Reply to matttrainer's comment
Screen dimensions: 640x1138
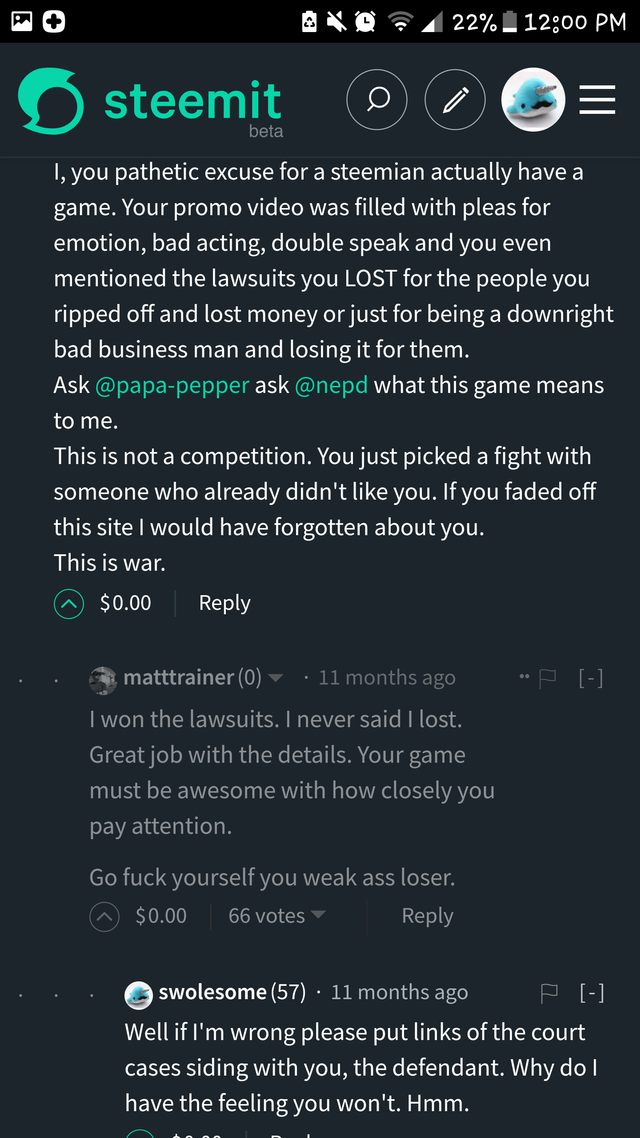[427, 916]
